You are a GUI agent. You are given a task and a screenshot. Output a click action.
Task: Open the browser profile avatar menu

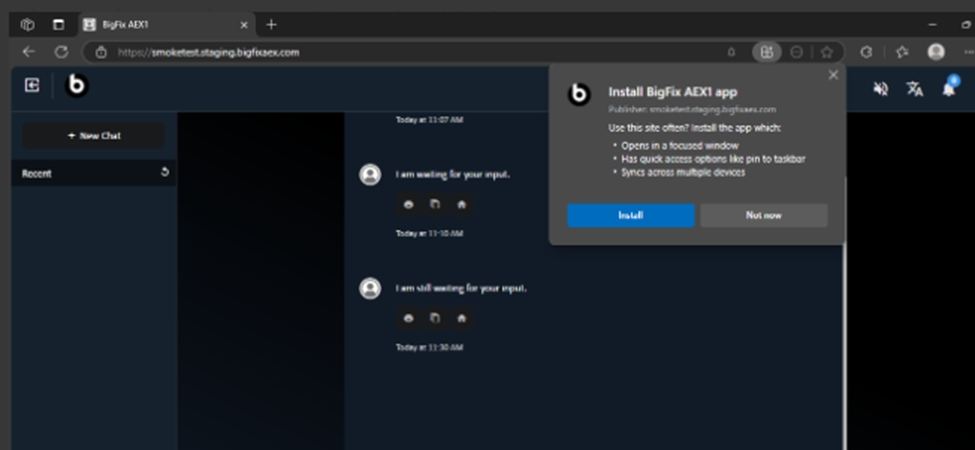pos(936,52)
